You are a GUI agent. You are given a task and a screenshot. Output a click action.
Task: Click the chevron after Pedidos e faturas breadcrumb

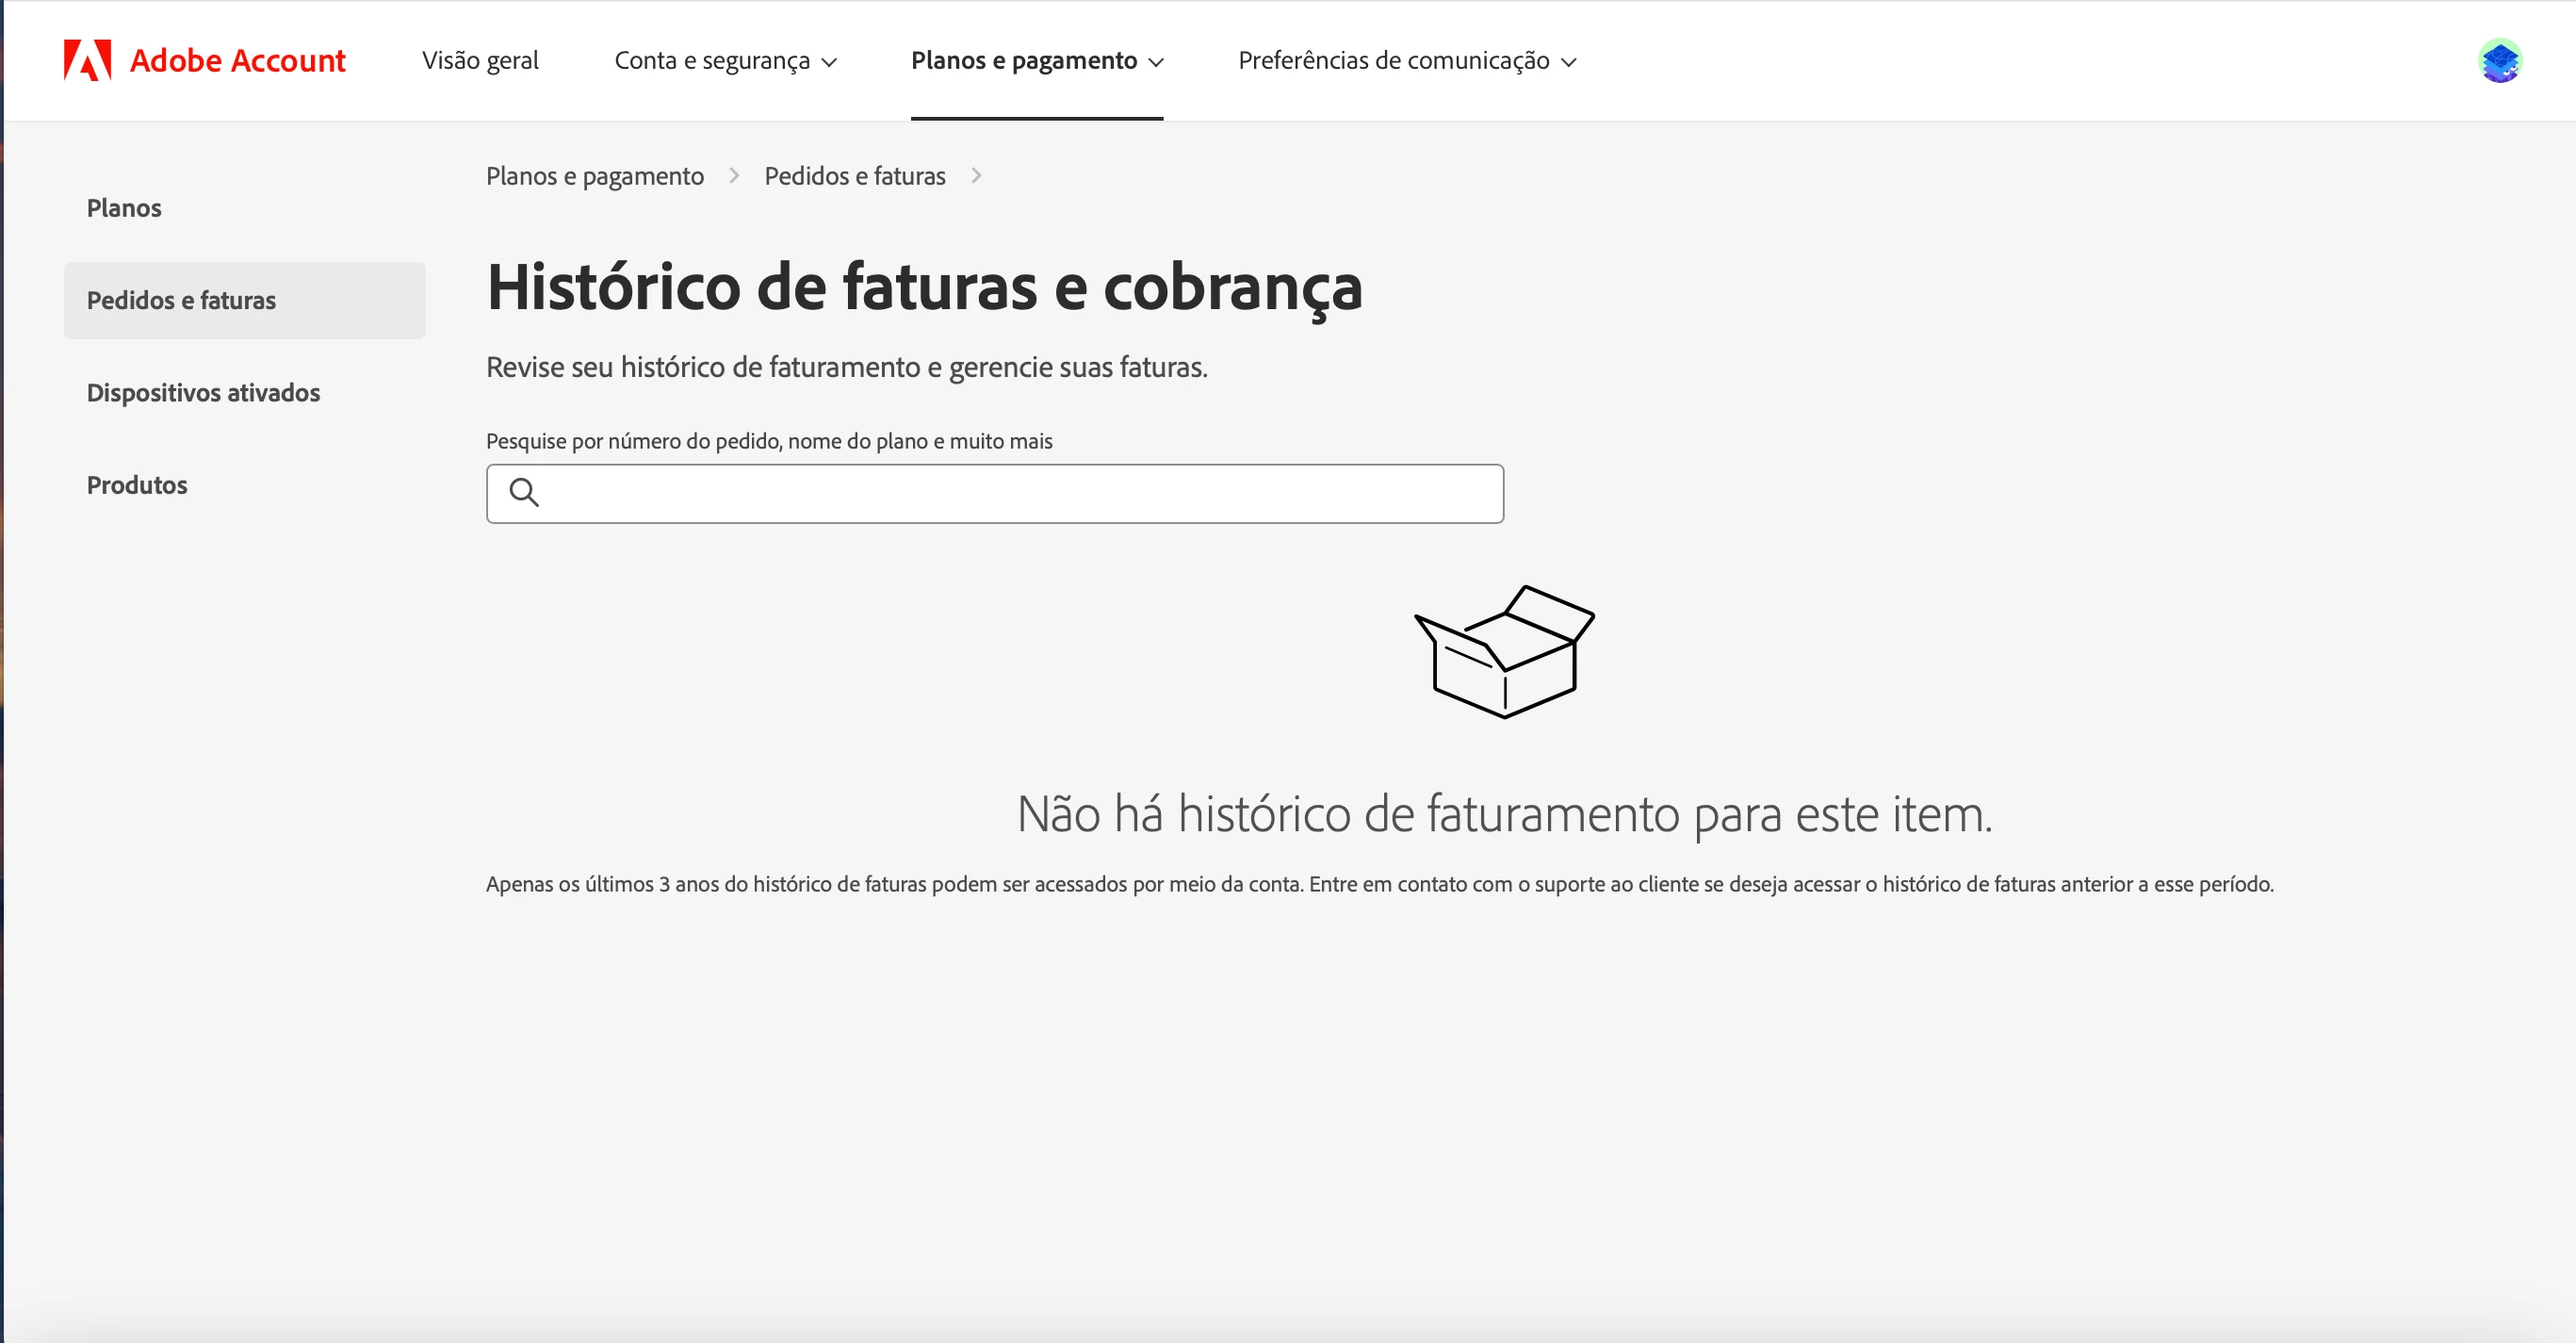tap(976, 176)
